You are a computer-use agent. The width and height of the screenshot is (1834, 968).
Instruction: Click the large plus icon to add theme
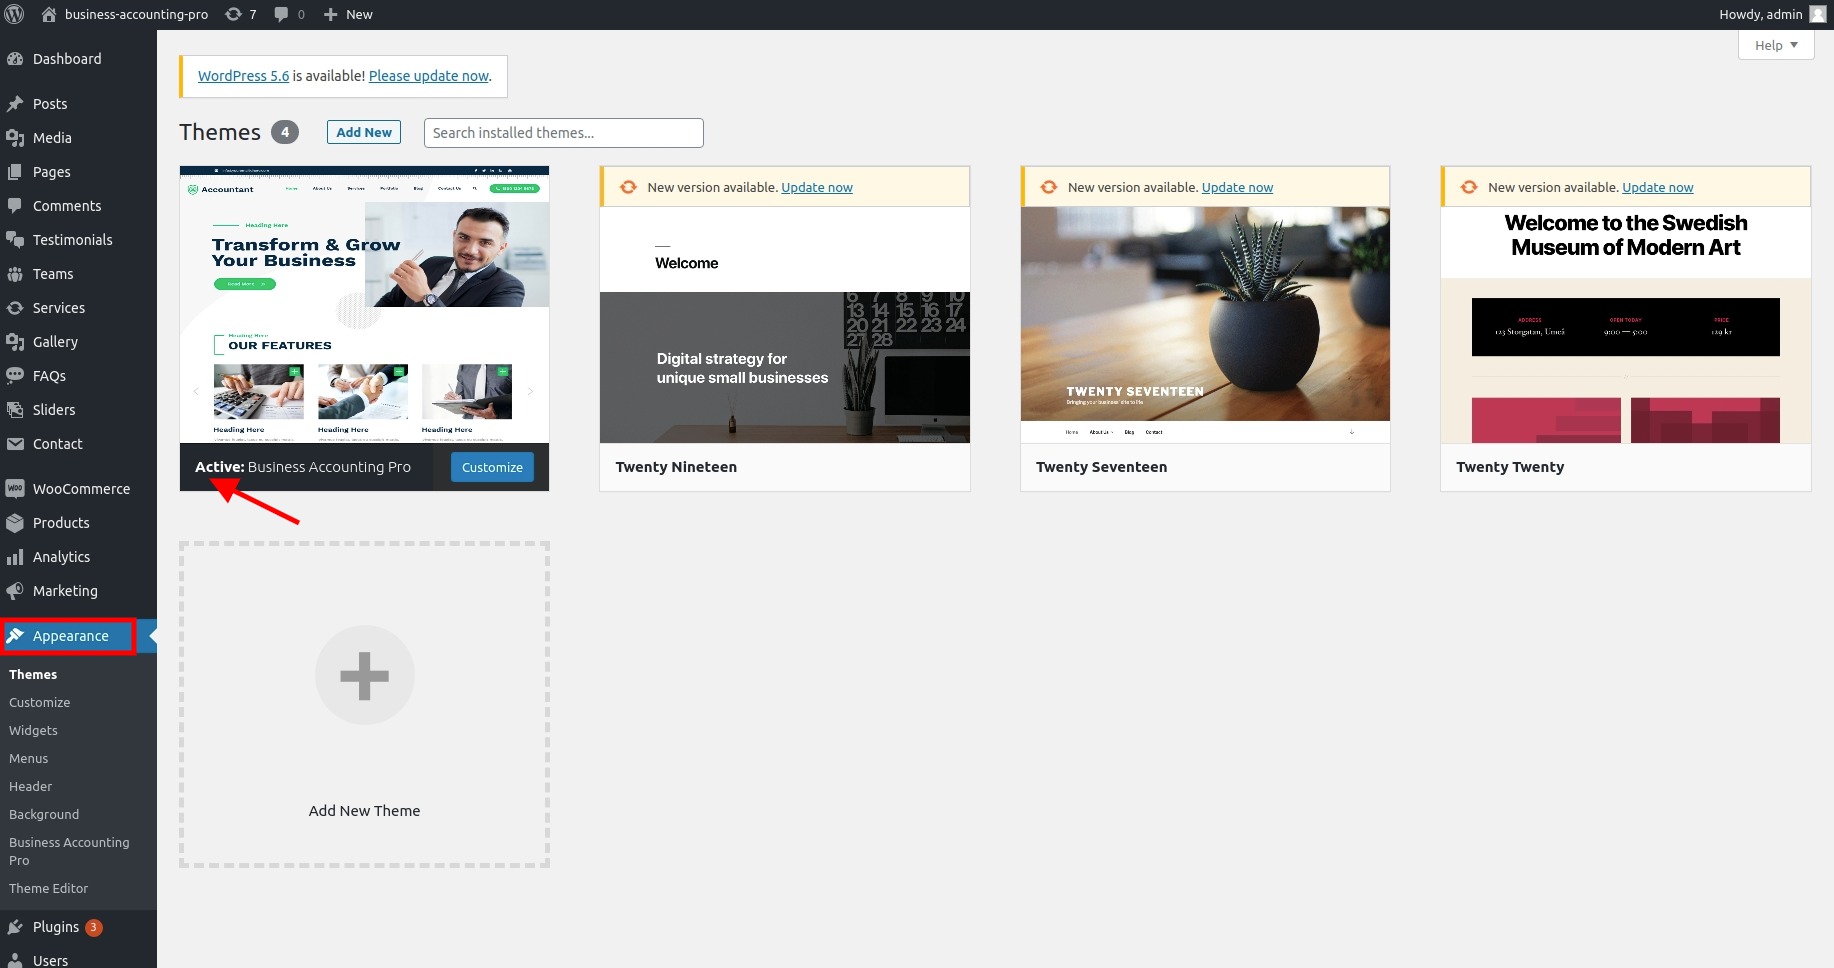click(365, 675)
